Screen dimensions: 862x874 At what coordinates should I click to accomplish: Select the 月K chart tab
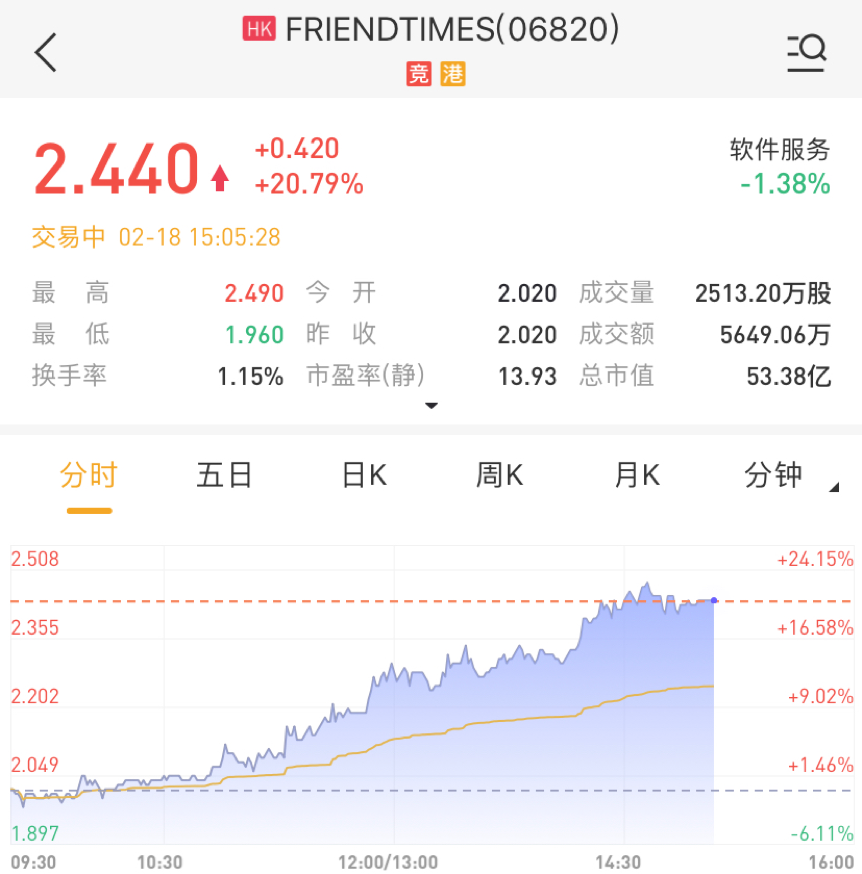pyautogui.click(x=637, y=475)
